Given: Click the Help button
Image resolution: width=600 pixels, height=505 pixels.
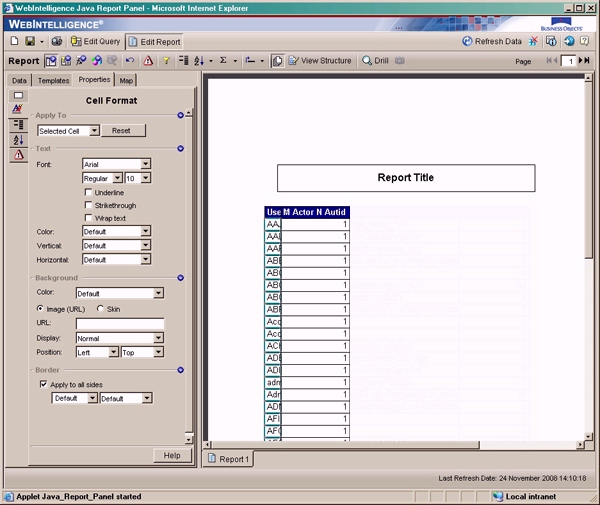Looking at the screenshot, I should tap(171, 455).
